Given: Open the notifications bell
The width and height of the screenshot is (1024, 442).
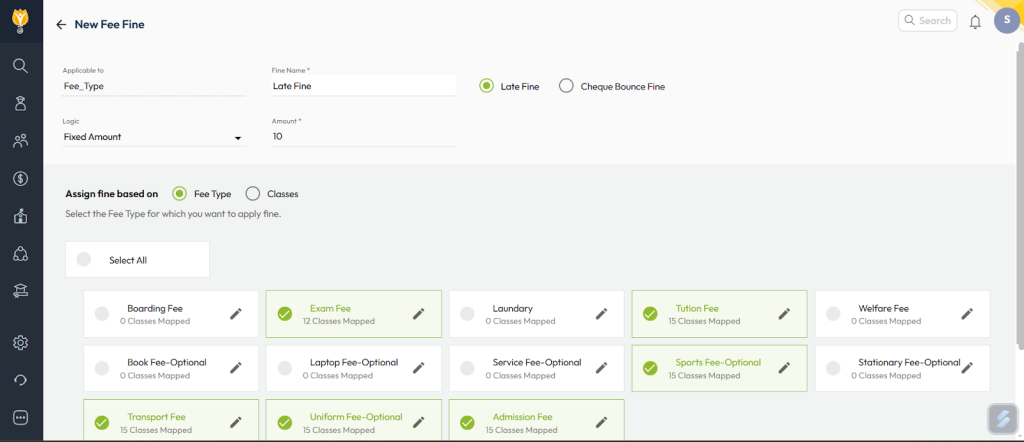Looking at the screenshot, I should point(975,21).
